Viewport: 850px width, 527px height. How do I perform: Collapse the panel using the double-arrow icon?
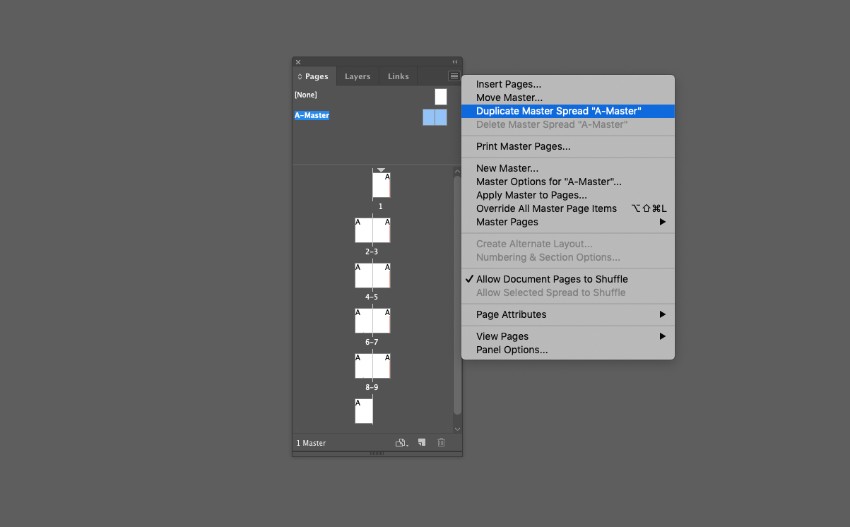tap(455, 62)
